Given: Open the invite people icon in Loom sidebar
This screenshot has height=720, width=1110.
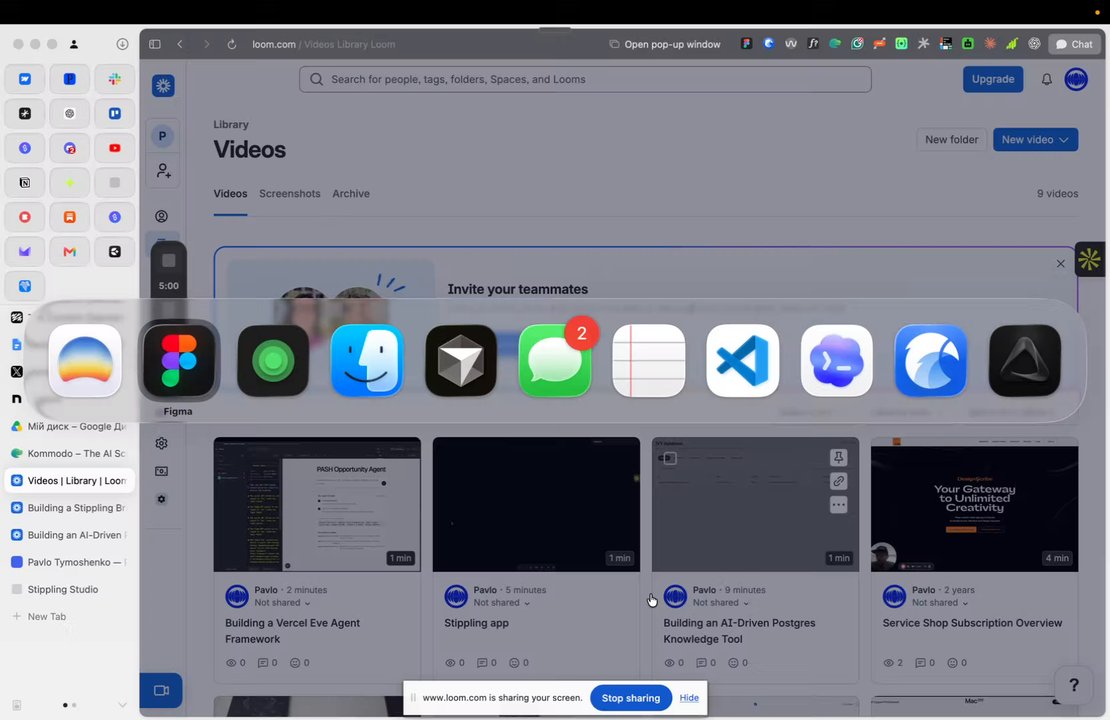Looking at the screenshot, I should [x=163, y=171].
